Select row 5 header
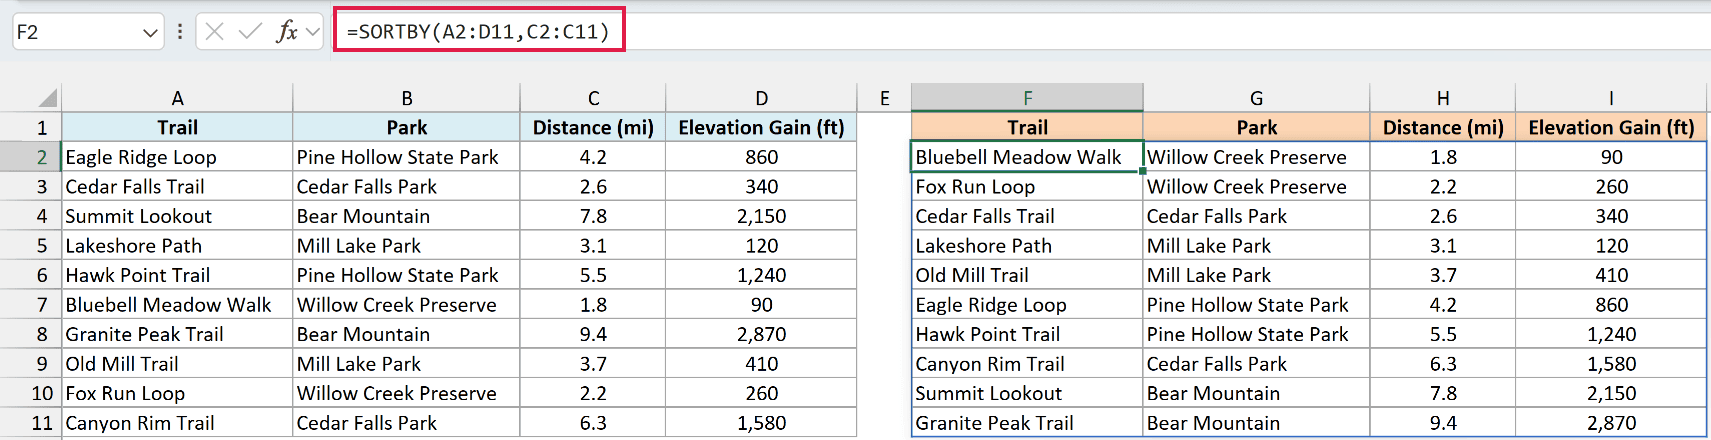Viewport: 1711px width, 440px height. coord(31,246)
